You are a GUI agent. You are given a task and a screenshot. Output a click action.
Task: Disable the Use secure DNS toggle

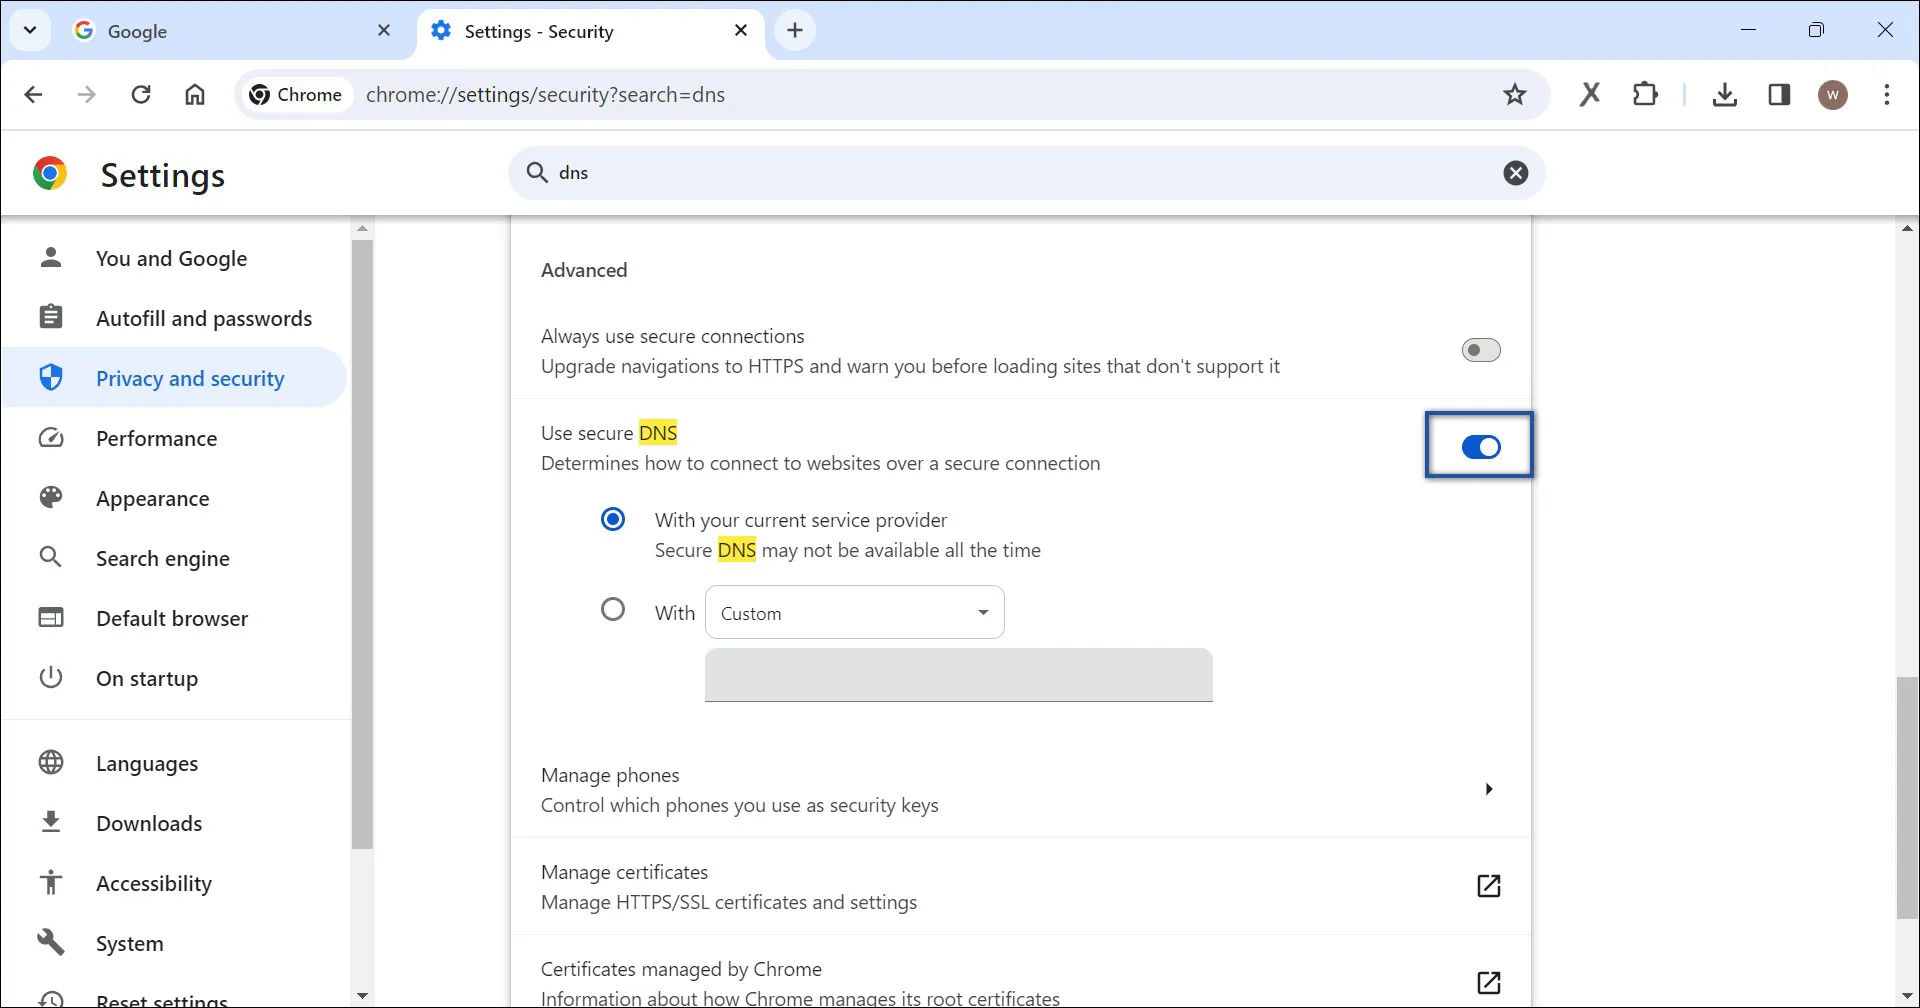click(x=1480, y=447)
